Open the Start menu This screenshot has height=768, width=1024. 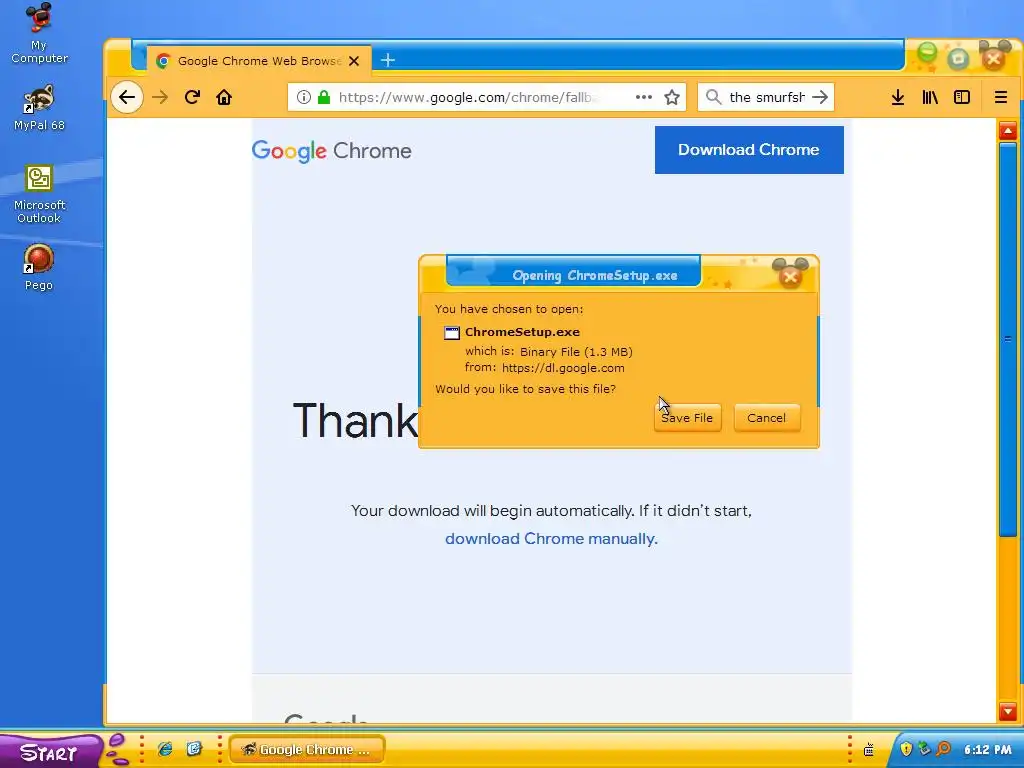[x=50, y=752]
